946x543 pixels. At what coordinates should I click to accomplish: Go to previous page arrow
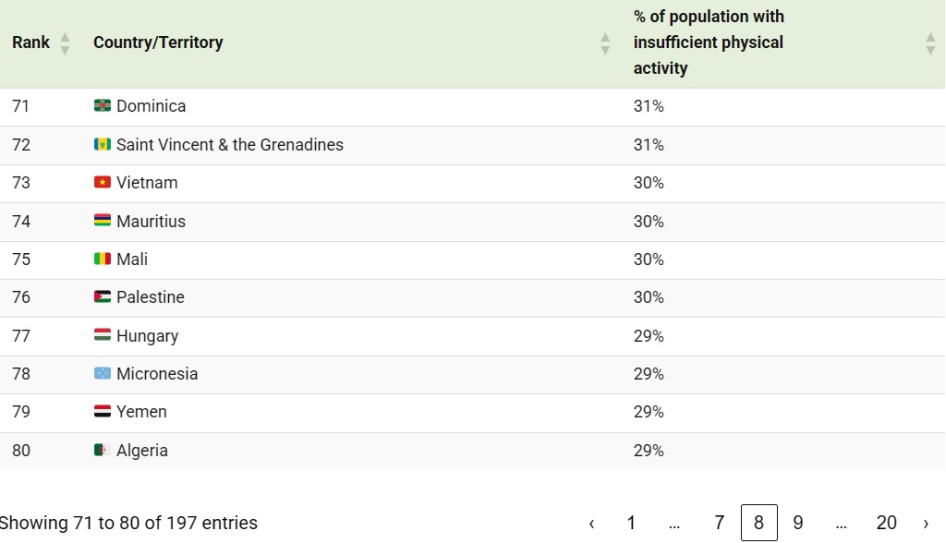[x=591, y=522]
